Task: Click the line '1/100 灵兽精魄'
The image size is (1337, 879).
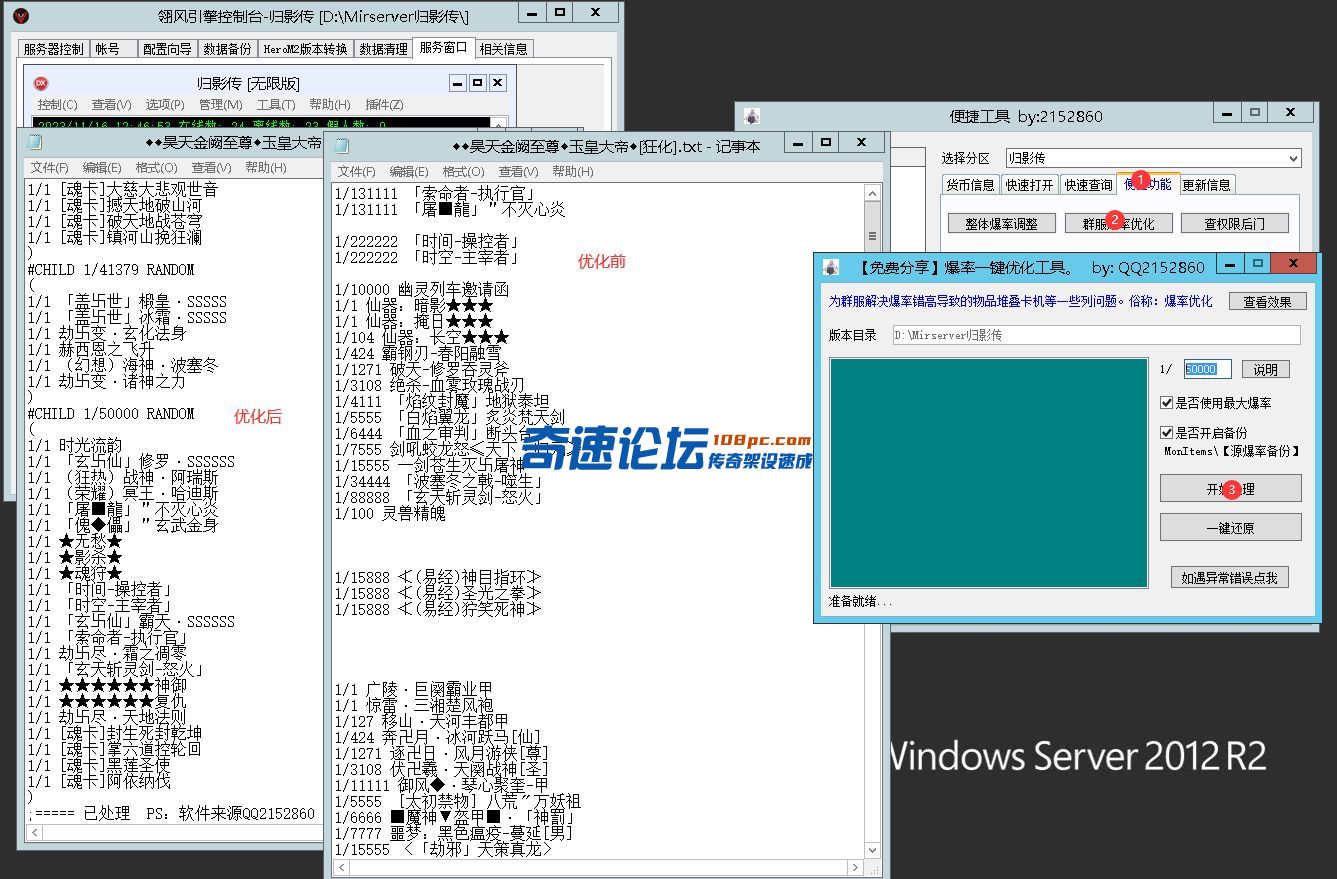Action: (390, 514)
